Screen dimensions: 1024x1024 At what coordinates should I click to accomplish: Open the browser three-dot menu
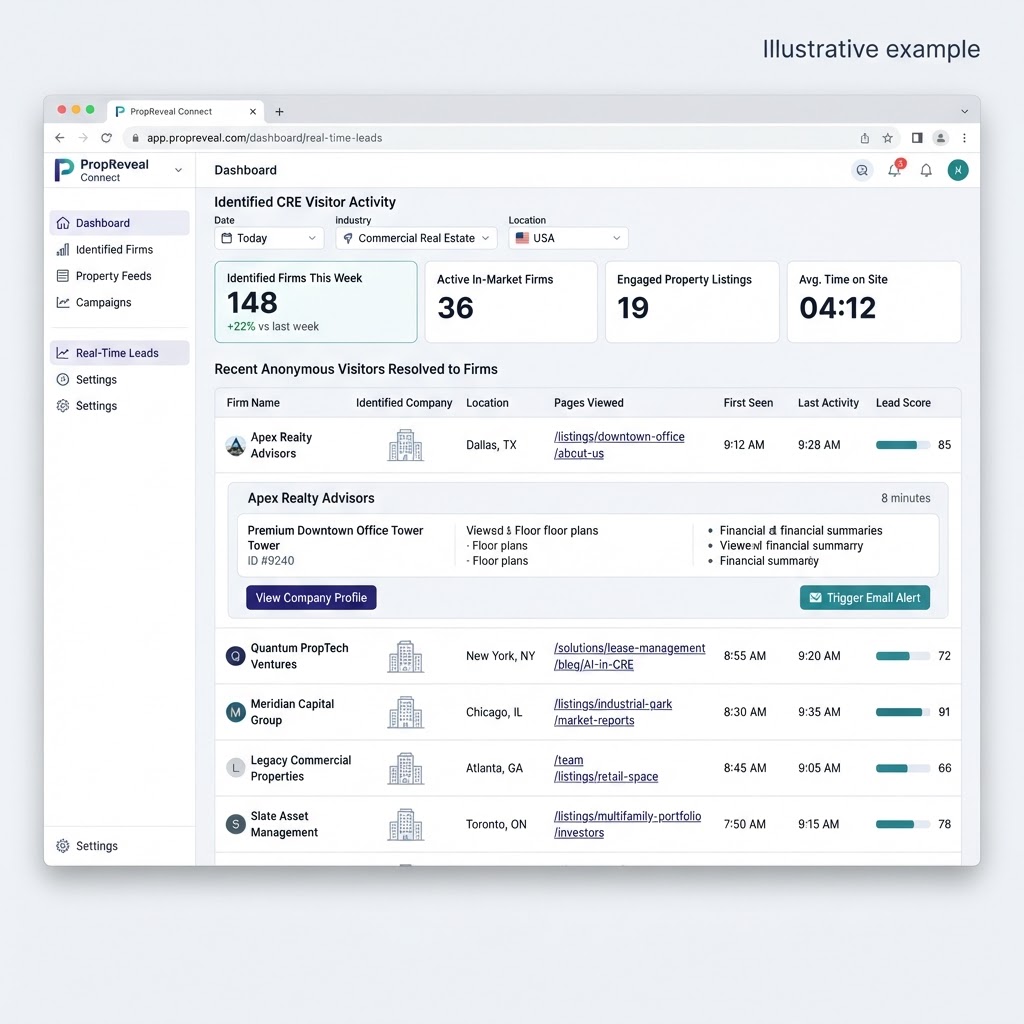[x=965, y=138]
